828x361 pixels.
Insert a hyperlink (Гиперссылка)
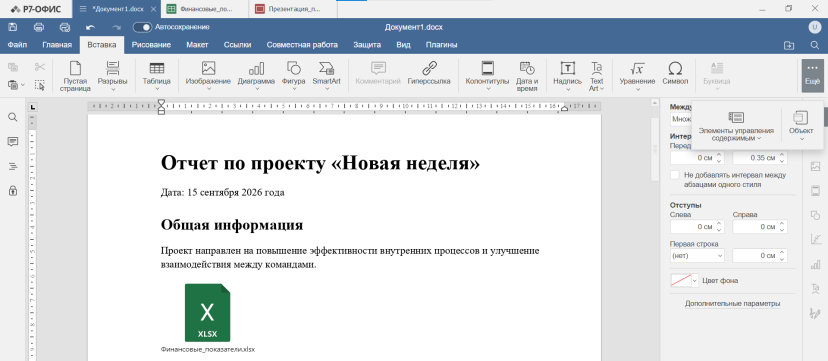(x=429, y=73)
